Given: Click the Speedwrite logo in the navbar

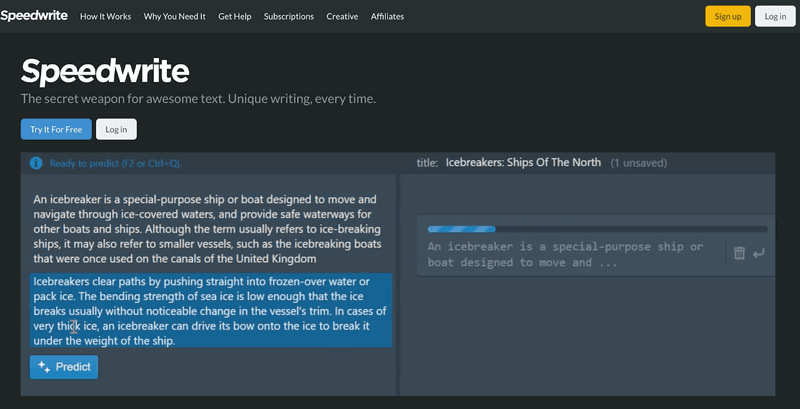Looking at the screenshot, I should pos(33,16).
